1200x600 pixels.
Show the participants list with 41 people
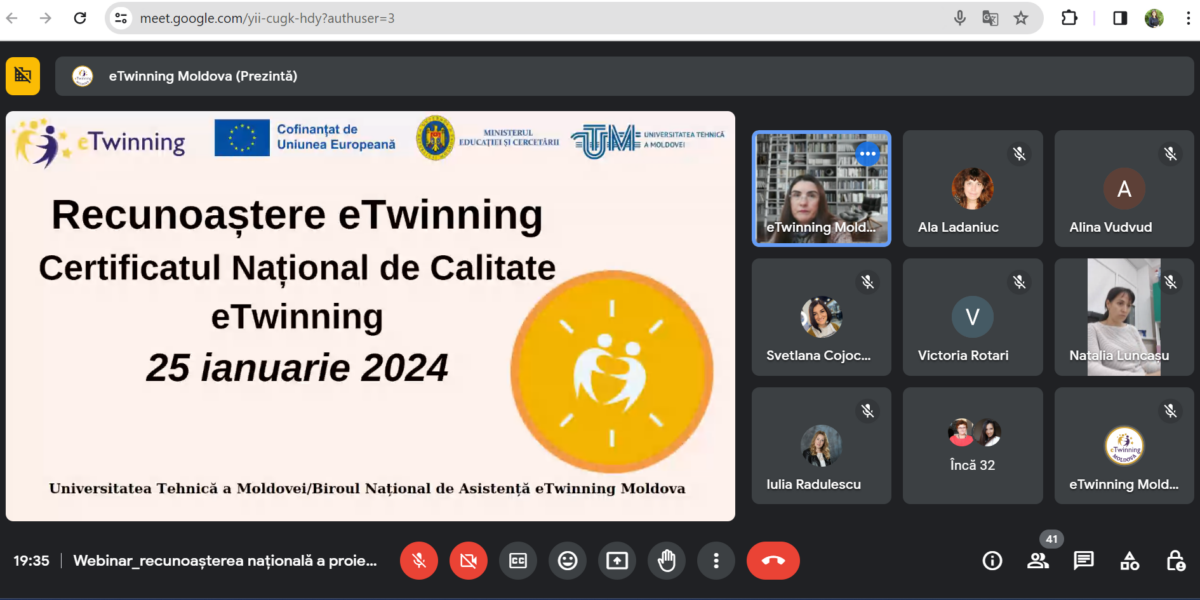pyautogui.click(x=1038, y=561)
